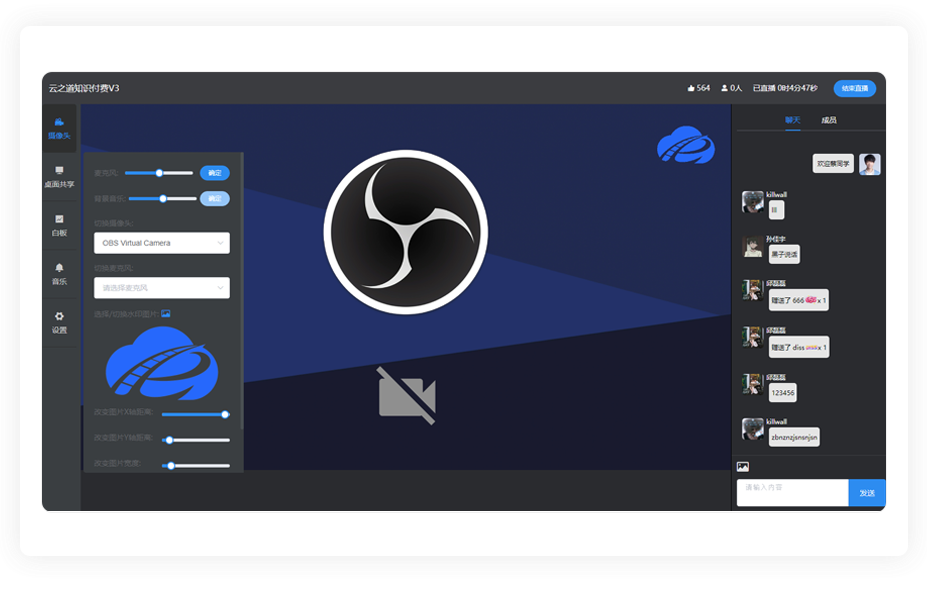Adjust the microphone volume slider
The width and height of the screenshot is (927, 589).
pos(159,173)
